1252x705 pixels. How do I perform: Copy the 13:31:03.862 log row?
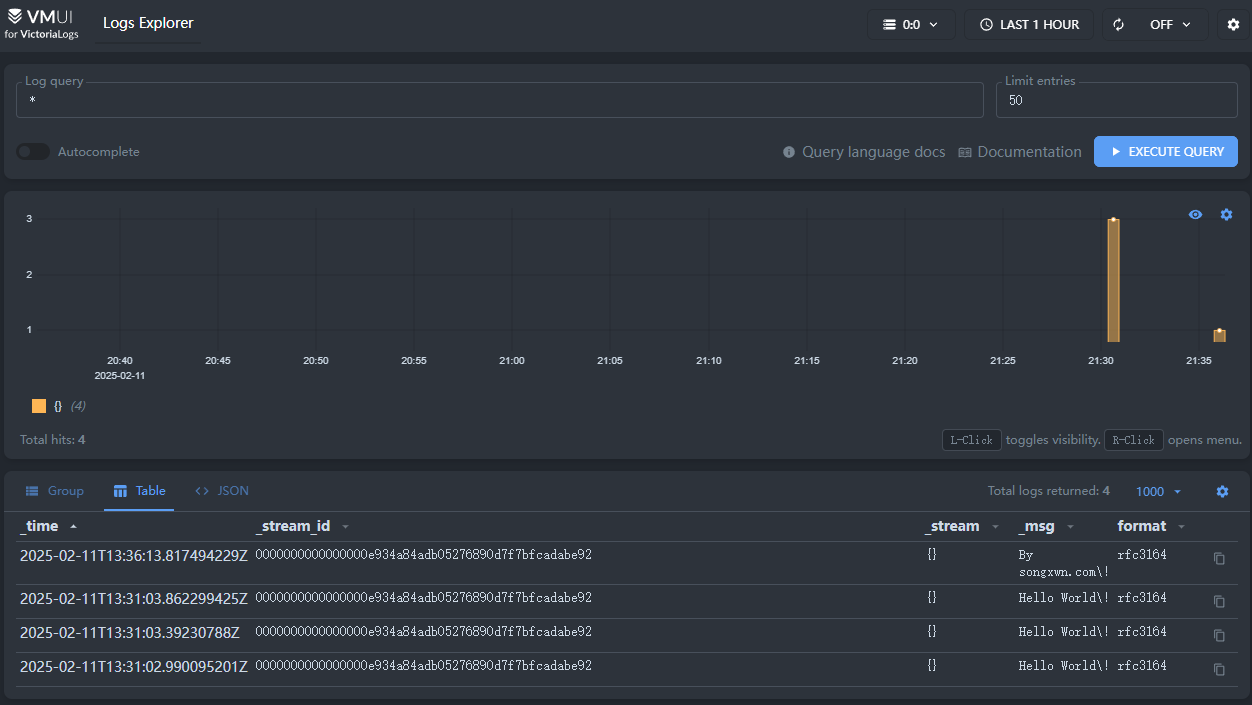click(x=1219, y=602)
